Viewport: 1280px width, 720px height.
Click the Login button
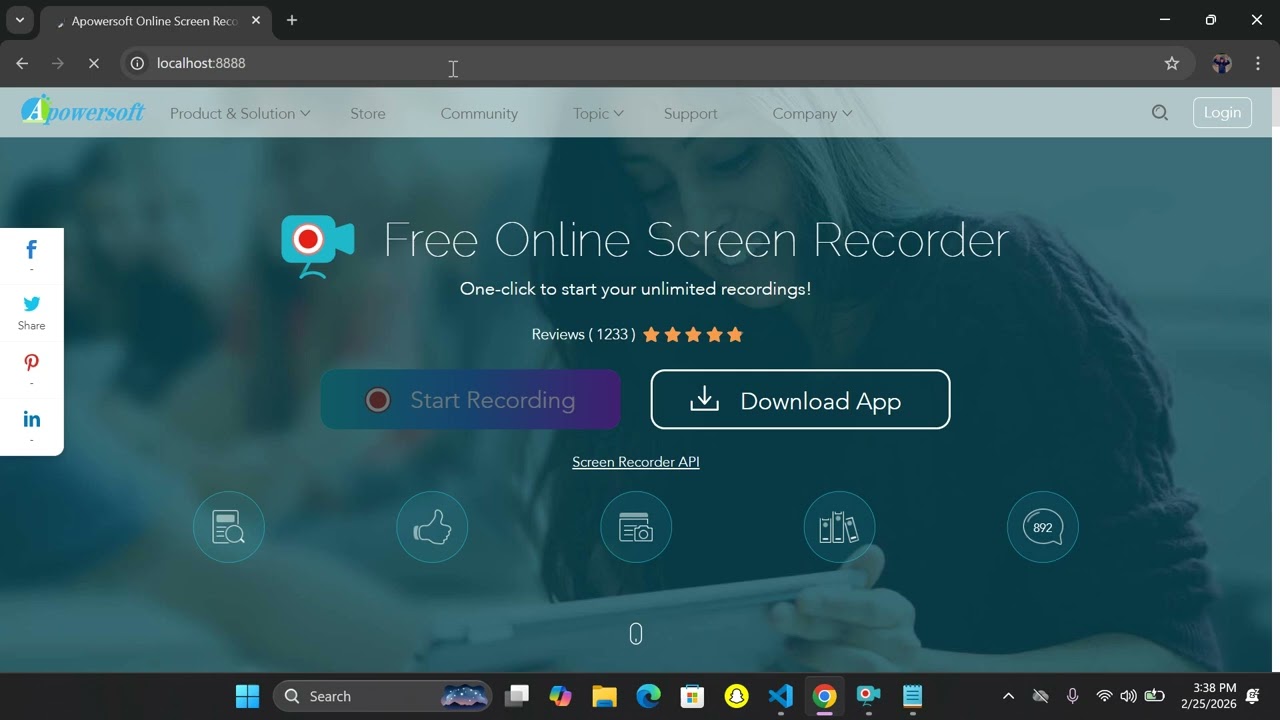tap(1222, 112)
